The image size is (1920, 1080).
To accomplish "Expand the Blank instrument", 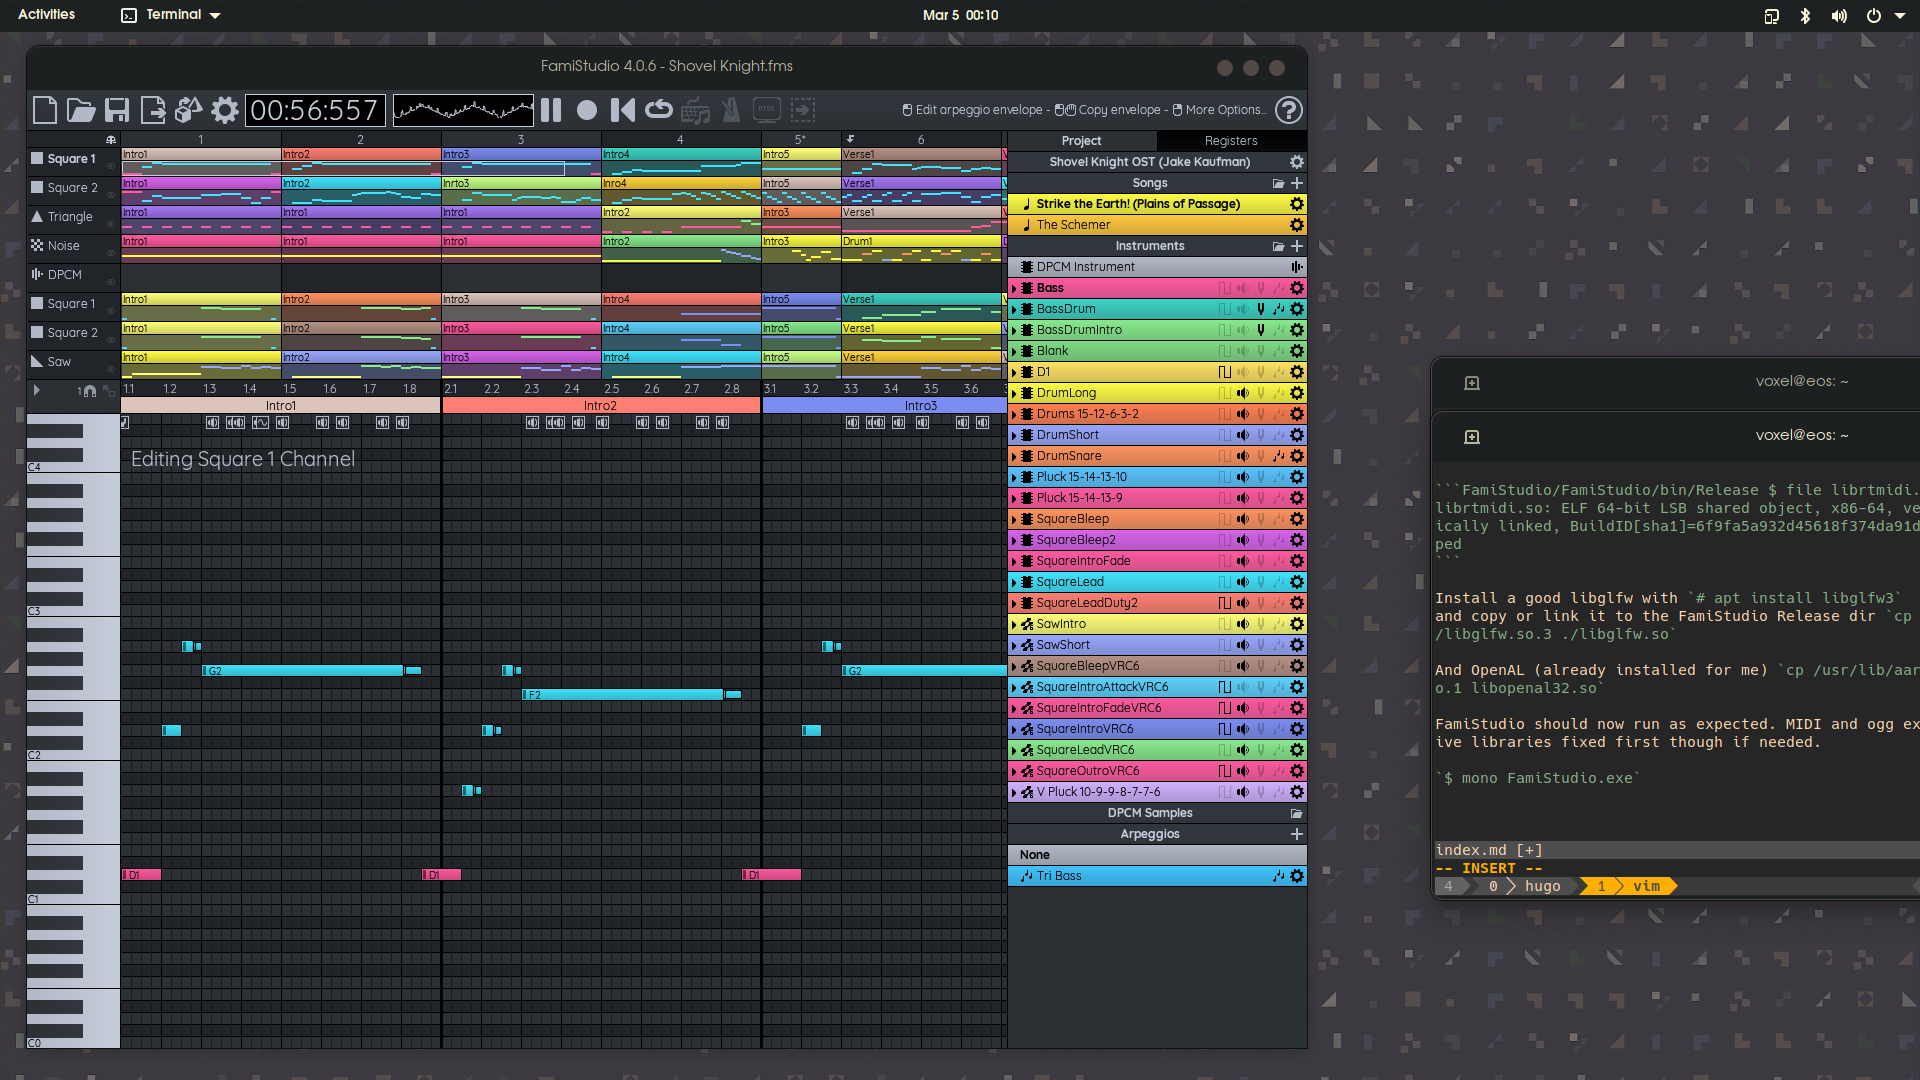I will point(1014,351).
